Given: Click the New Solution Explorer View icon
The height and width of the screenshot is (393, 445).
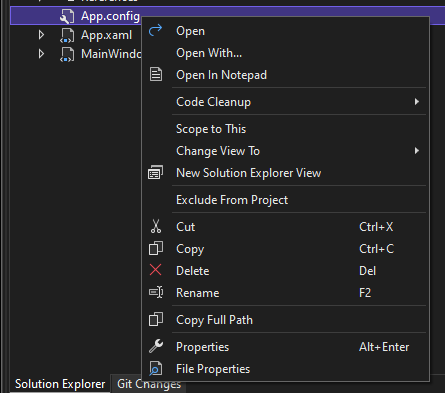Looking at the screenshot, I should [155, 173].
